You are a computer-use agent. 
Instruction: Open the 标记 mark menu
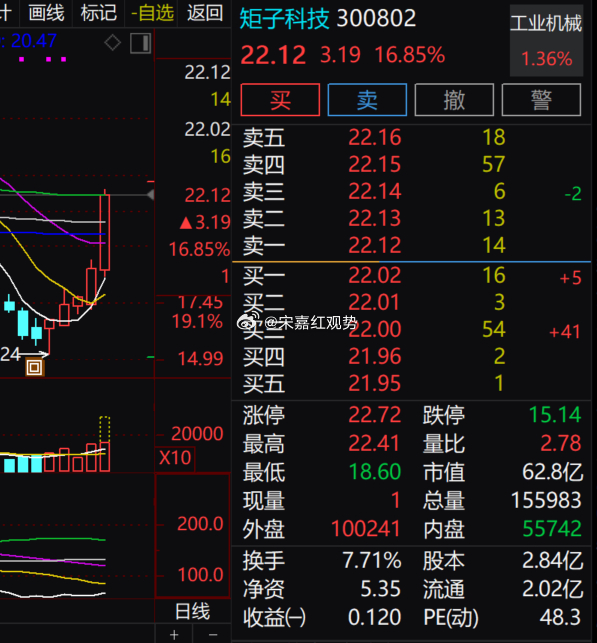point(98,13)
